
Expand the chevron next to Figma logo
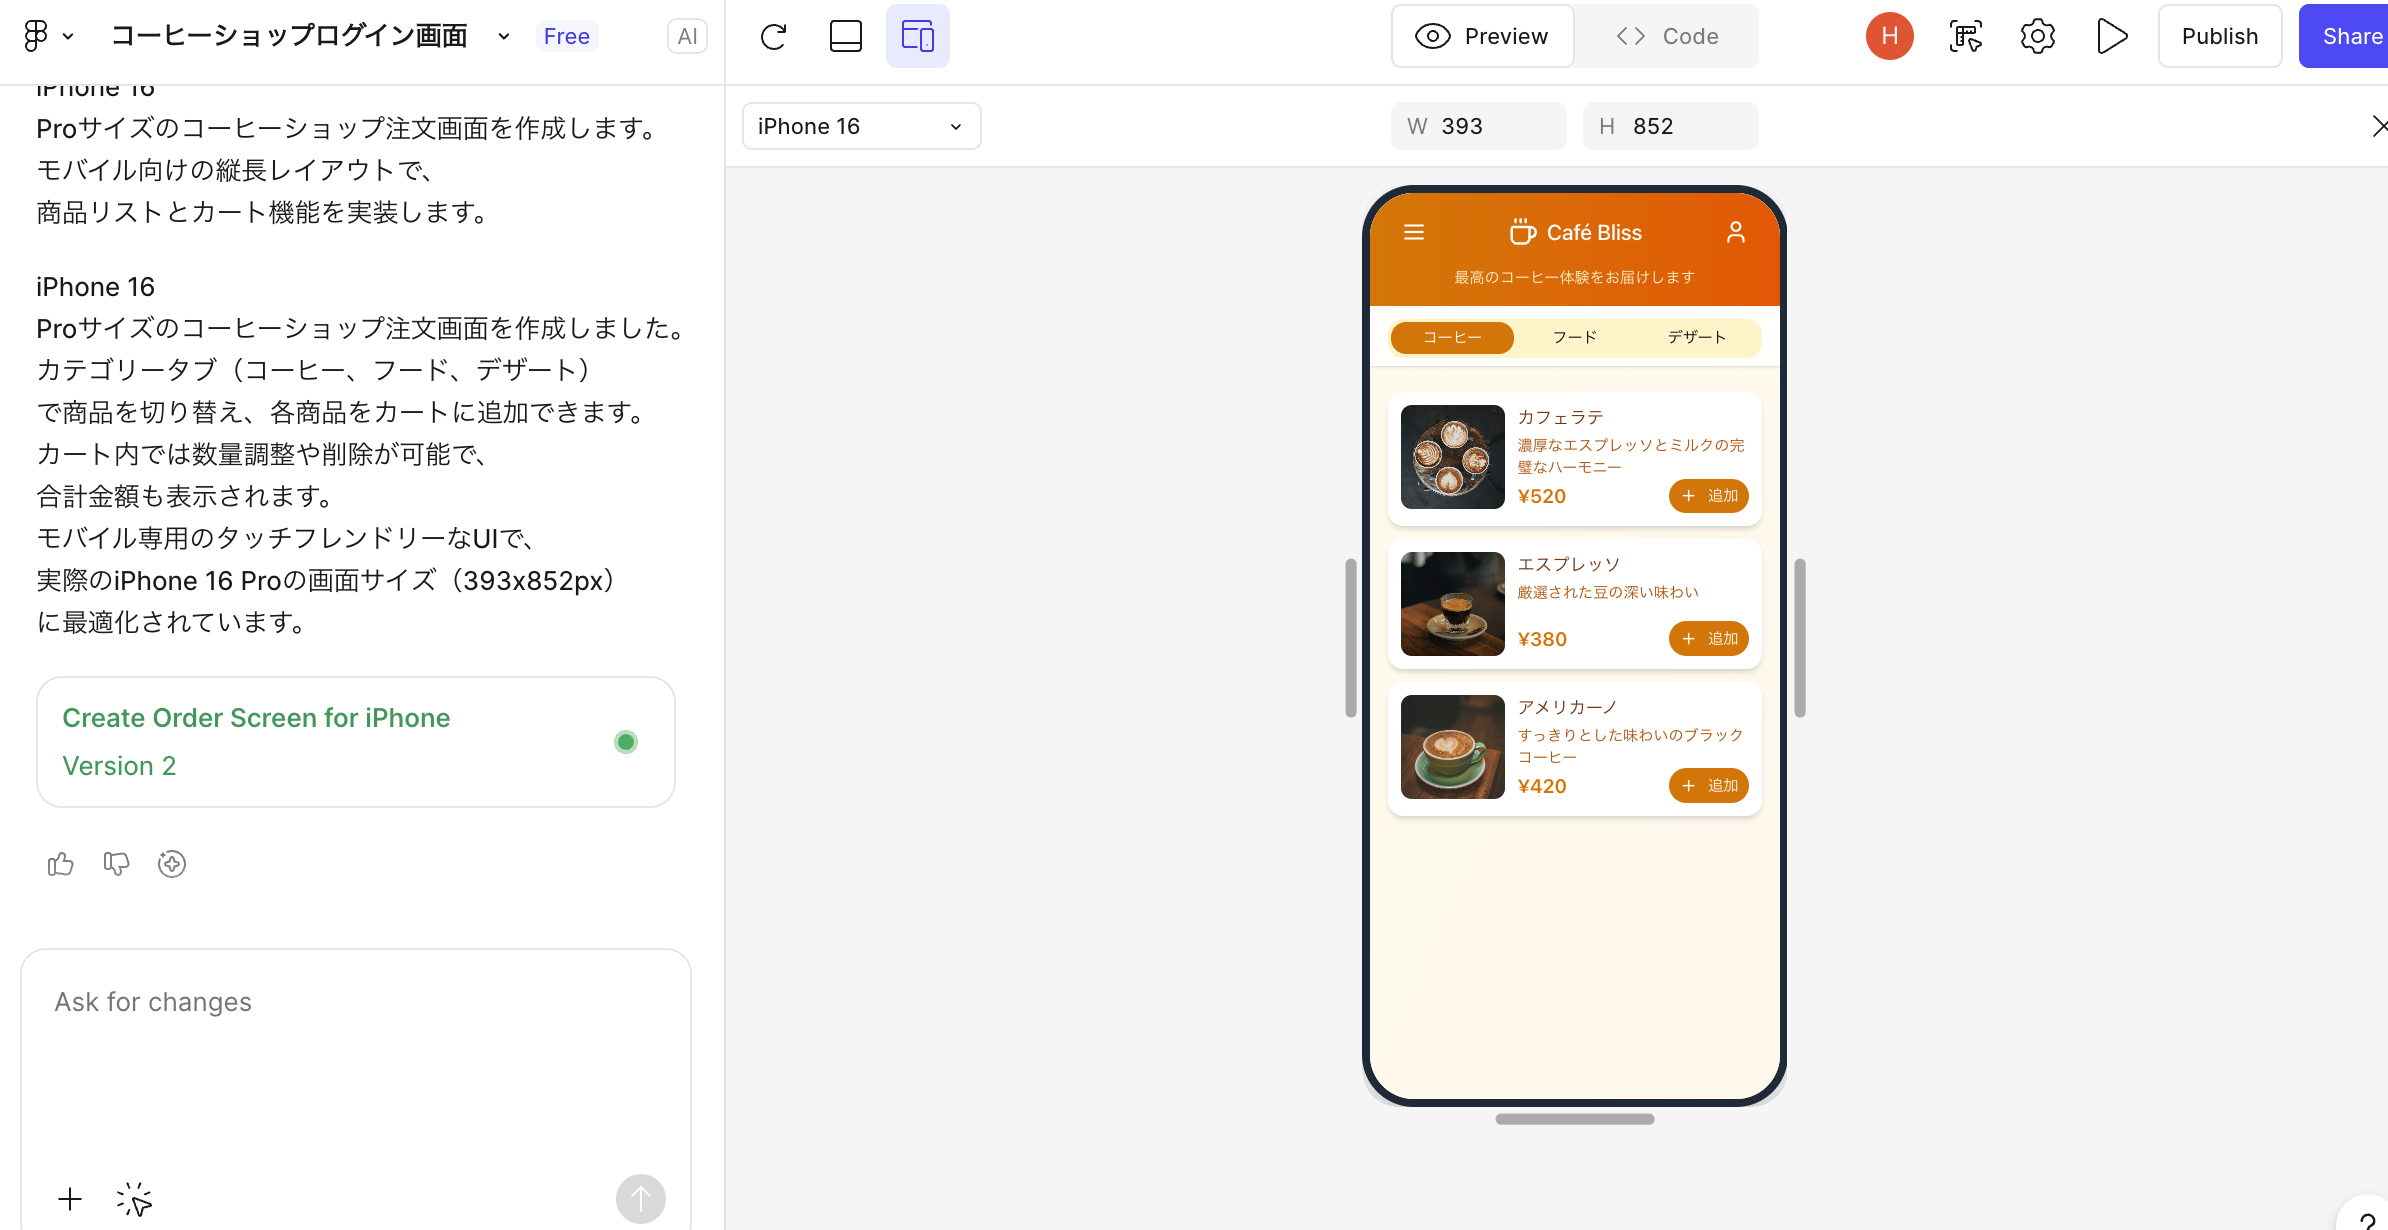tap(68, 36)
